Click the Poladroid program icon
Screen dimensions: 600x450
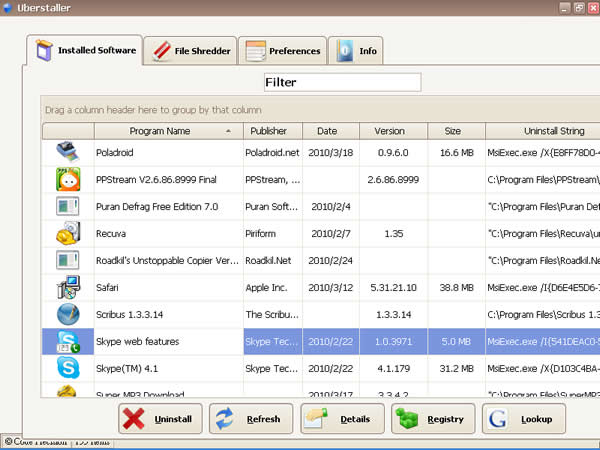click(68, 153)
